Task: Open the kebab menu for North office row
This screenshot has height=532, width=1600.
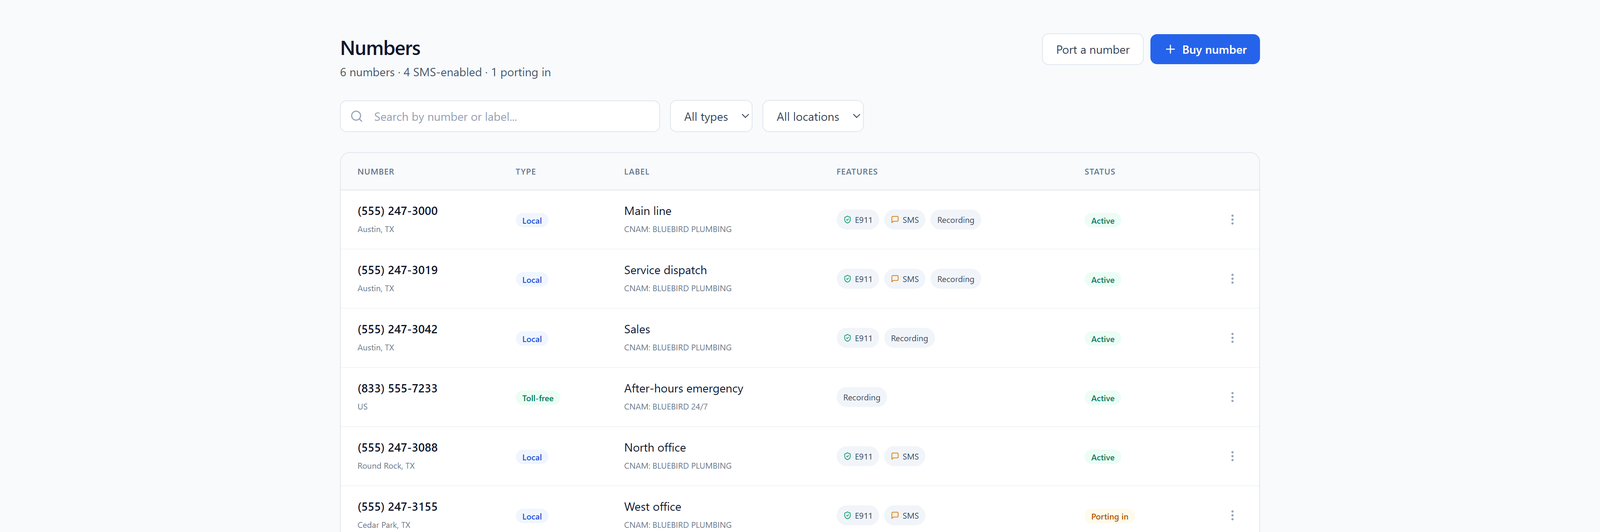Action: pyautogui.click(x=1232, y=456)
